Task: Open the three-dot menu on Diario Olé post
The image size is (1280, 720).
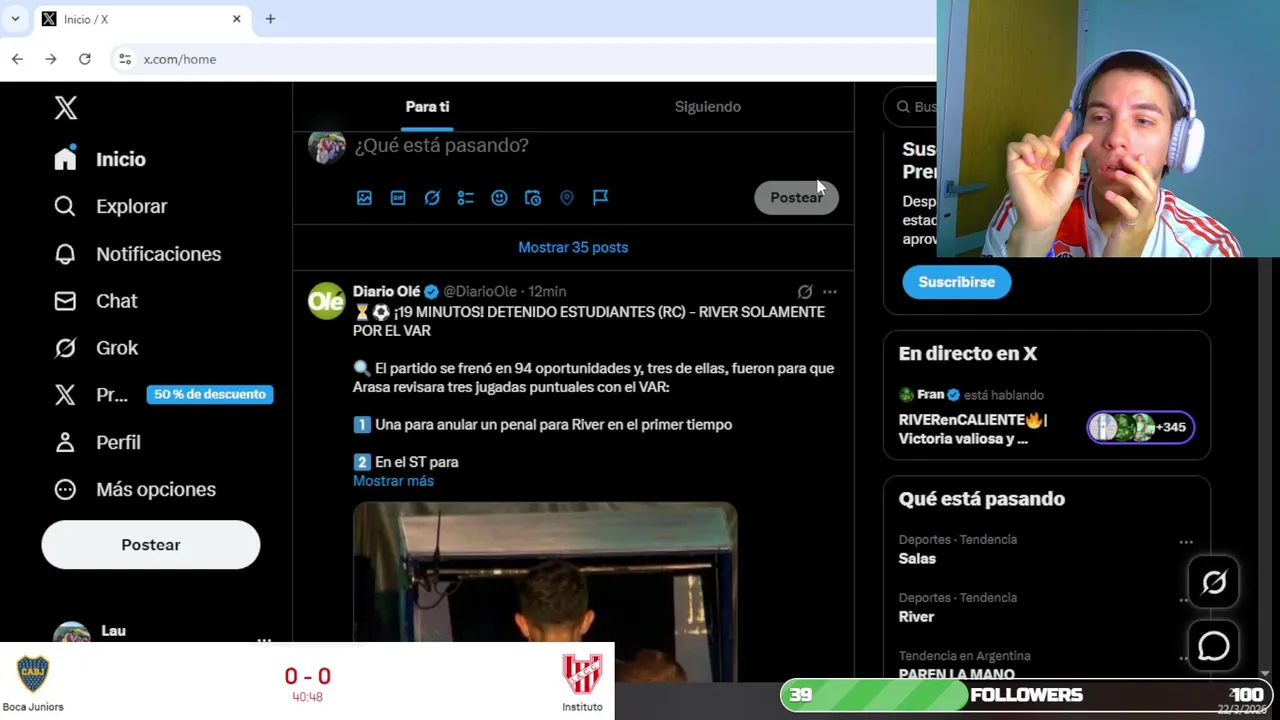Action: [x=829, y=292]
